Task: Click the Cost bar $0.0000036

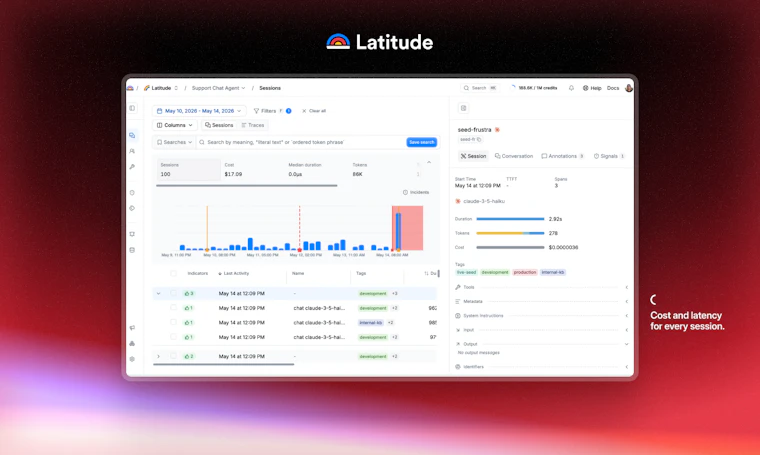Action: [x=510, y=248]
